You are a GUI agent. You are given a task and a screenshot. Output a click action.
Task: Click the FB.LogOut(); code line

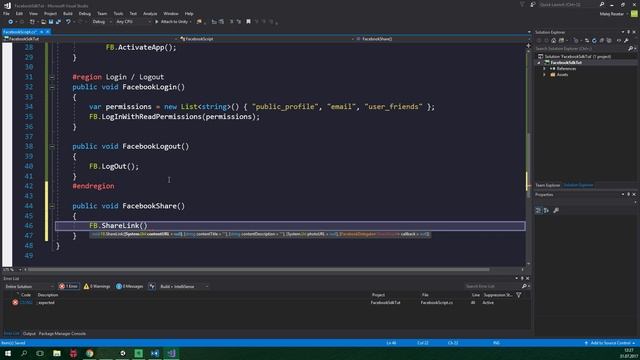coord(114,167)
